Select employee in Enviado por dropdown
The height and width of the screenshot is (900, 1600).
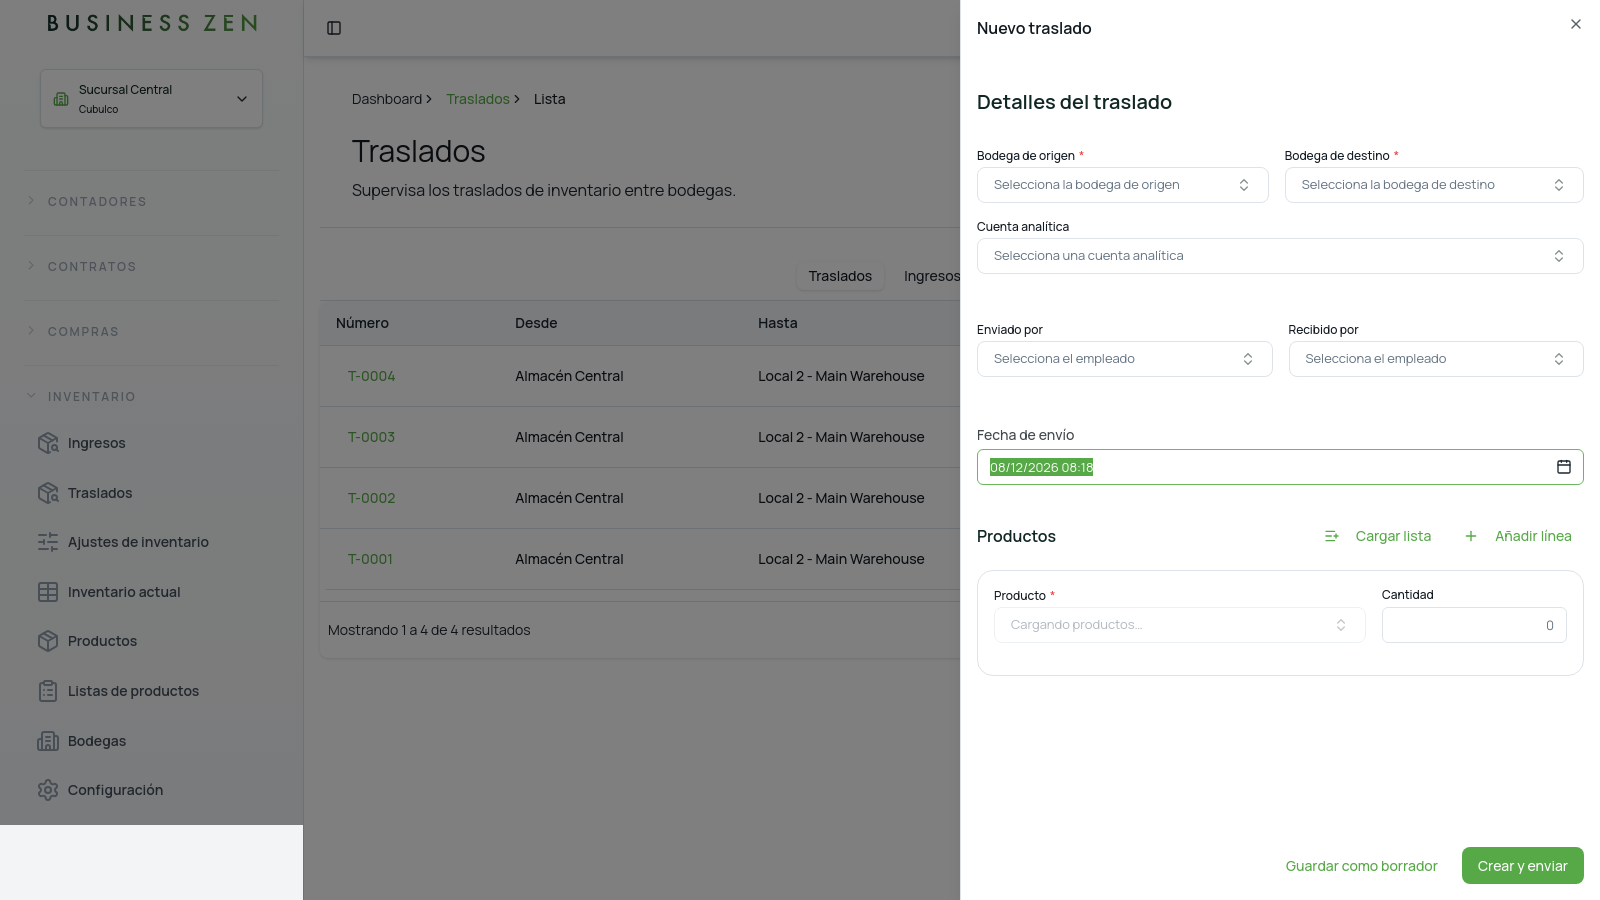pyautogui.click(x=1124, y=359)
